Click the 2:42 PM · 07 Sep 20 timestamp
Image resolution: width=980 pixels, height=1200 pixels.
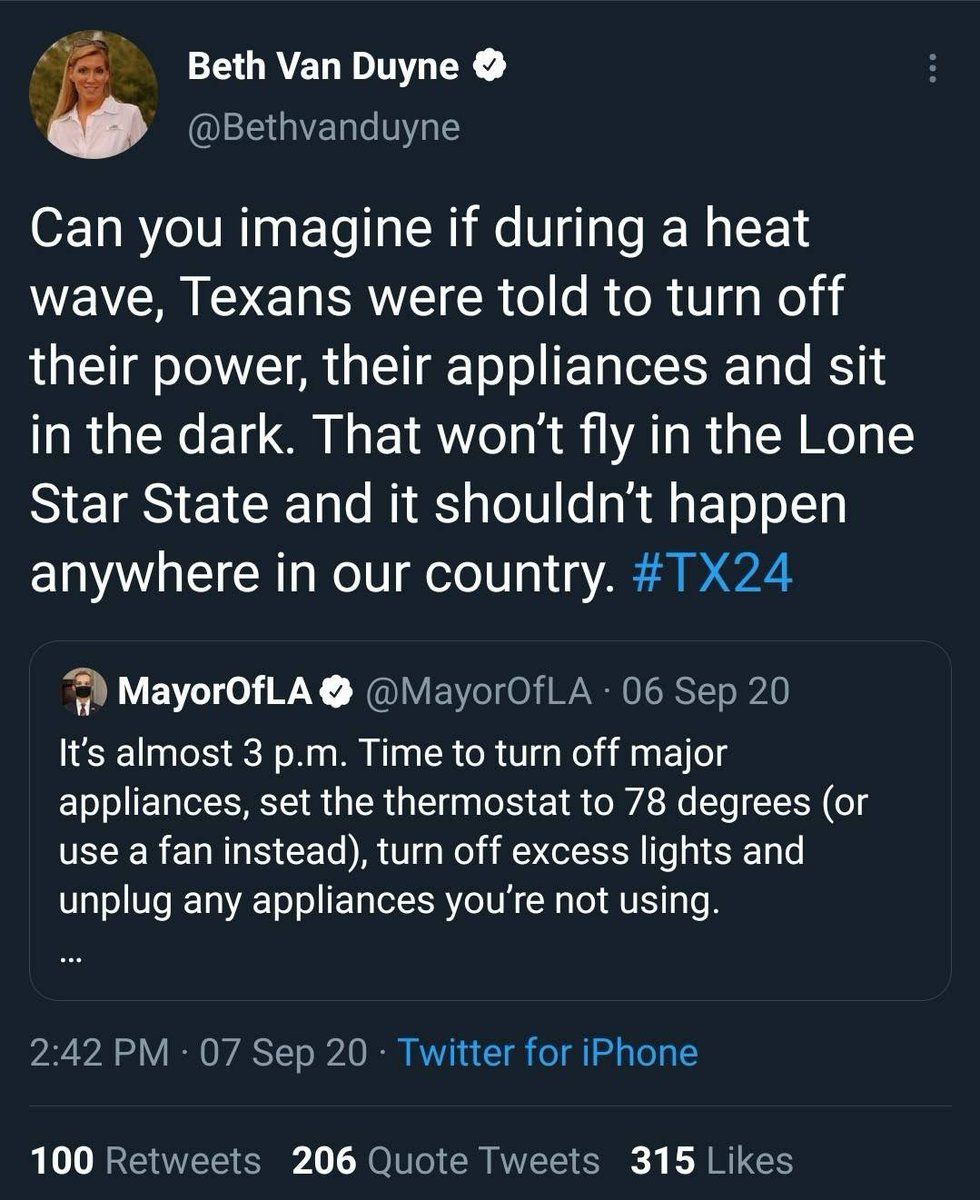(199, 1053)
